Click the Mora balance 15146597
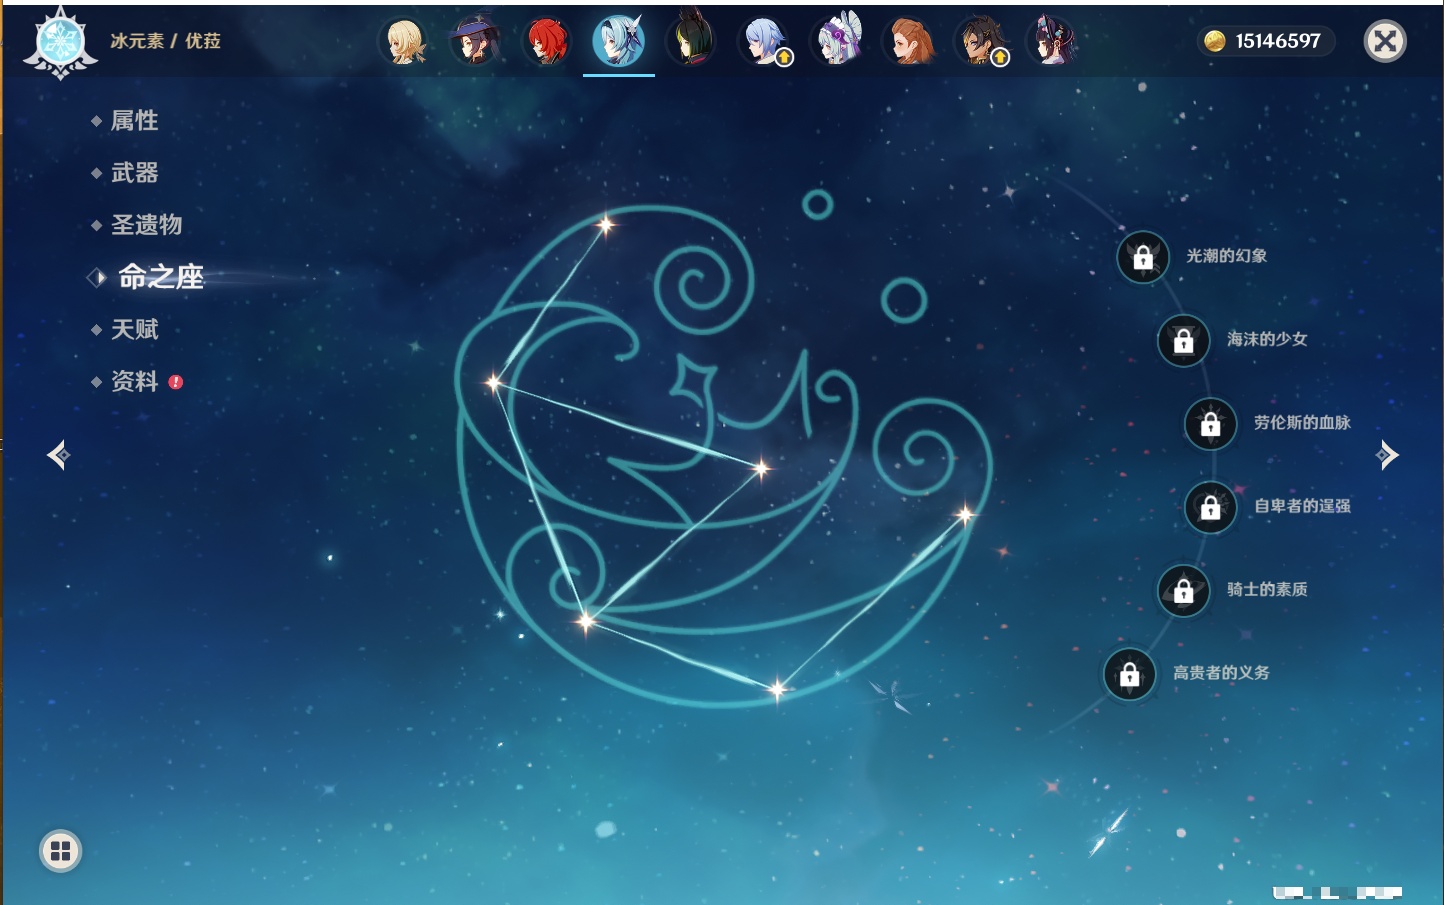 (1266, 41)
